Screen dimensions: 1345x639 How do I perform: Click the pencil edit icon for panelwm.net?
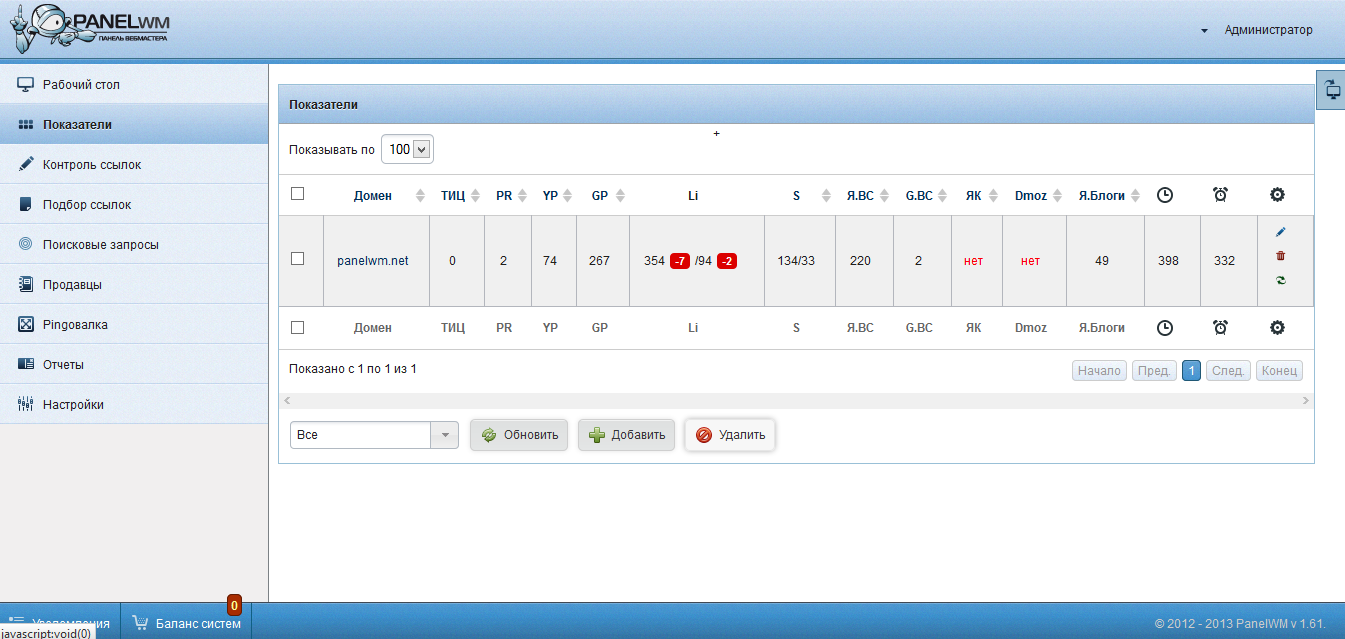(1280, 232)
